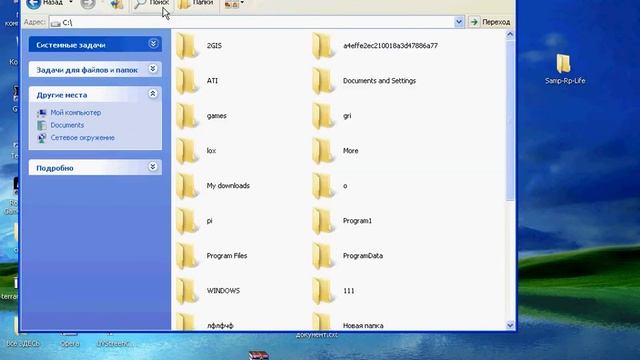Select the More folder icon
The width and height of the screenshot is (640, 360).
click(x=324, y=151)
